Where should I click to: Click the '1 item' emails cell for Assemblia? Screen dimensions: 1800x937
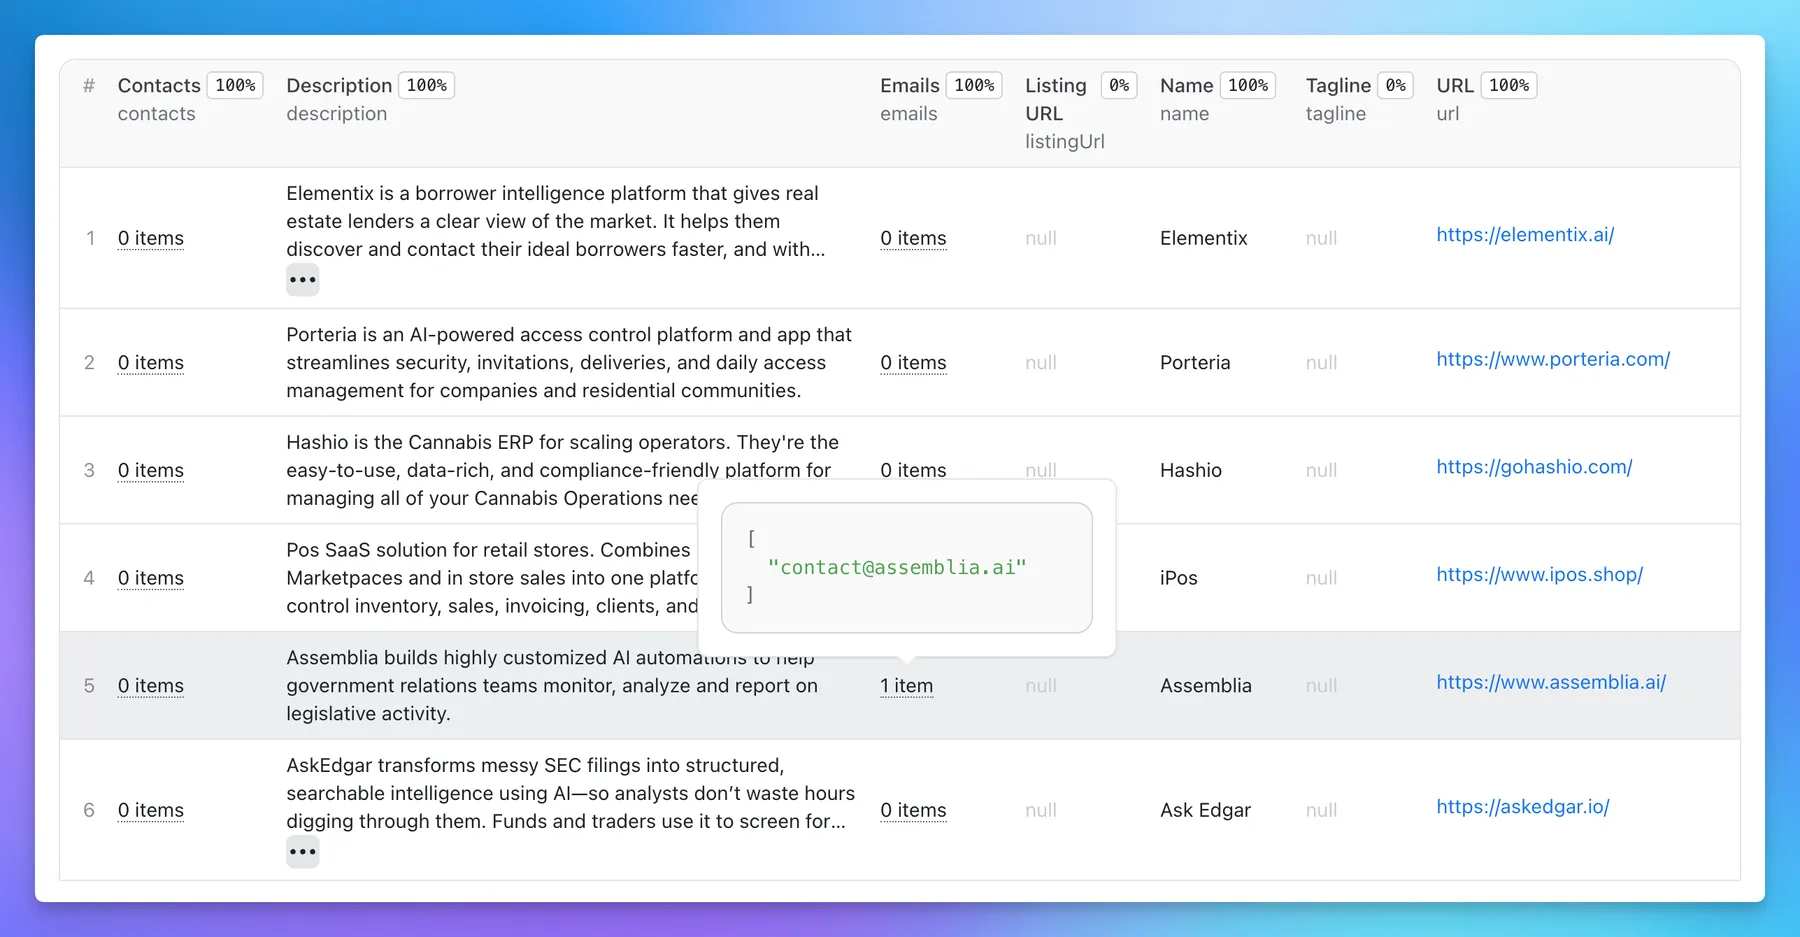pos(906,686)
